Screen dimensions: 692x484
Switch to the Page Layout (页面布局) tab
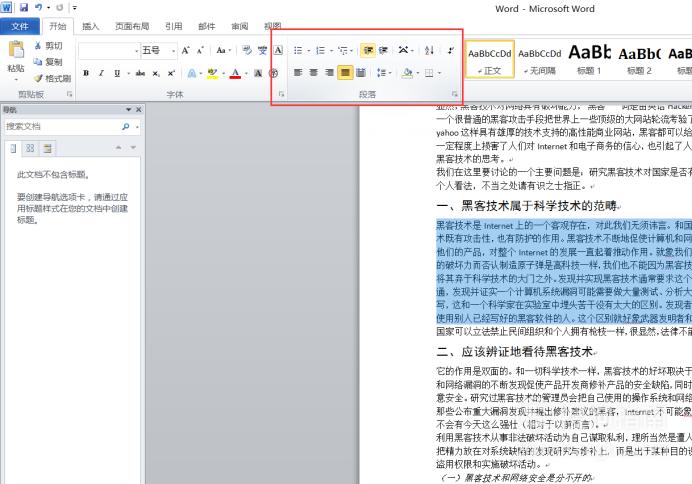coord(132,26)
